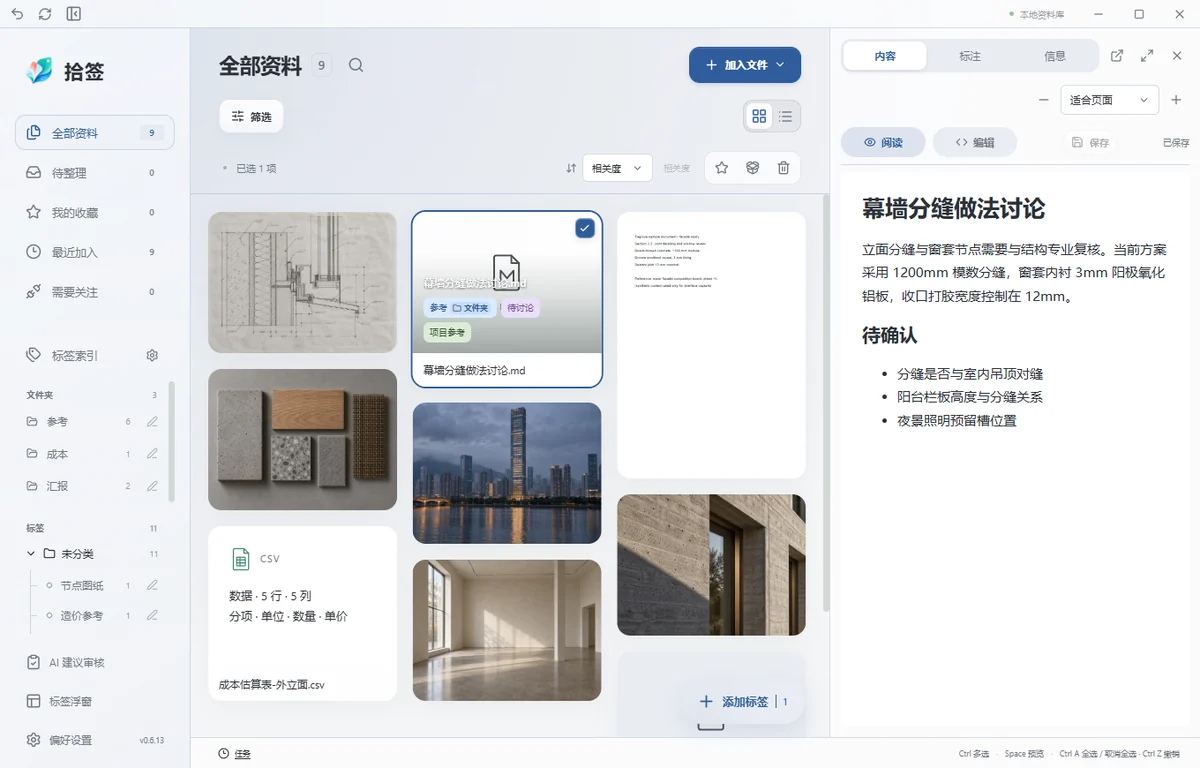Collapse the 未分类 tag group

[31, 554]
